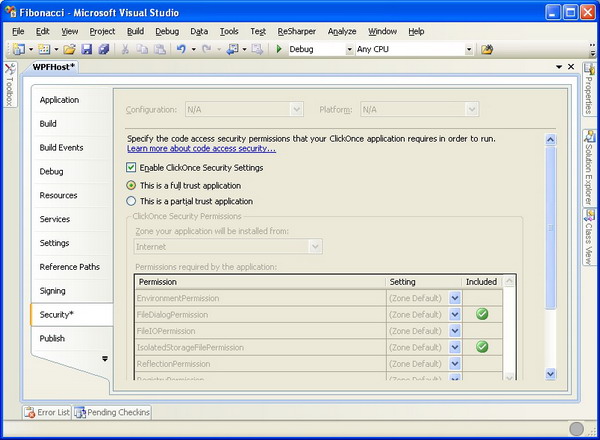
Task: Show more property page tabs arrow
Action: [x=105, y=359]
